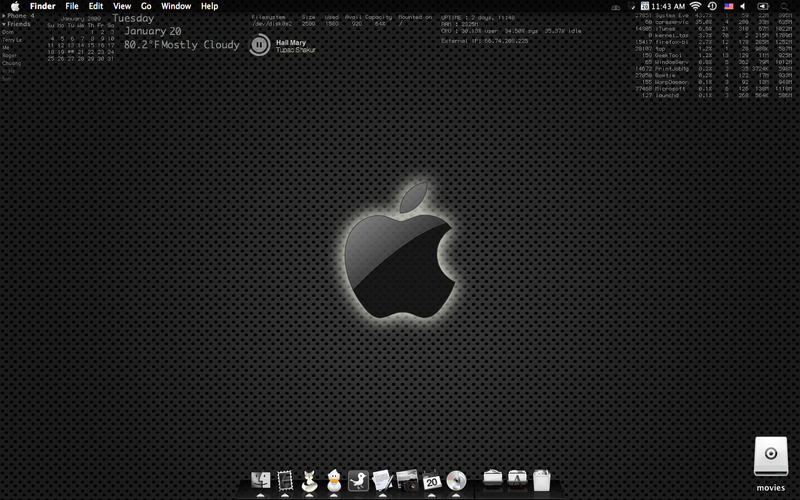Click the January 20 date text
800x500 pixels.
click(153, 31)
